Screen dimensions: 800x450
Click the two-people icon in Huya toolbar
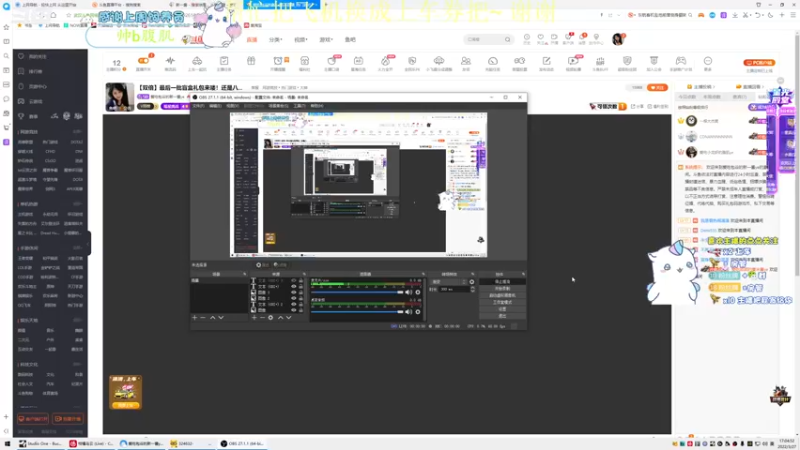coord(466,61)
